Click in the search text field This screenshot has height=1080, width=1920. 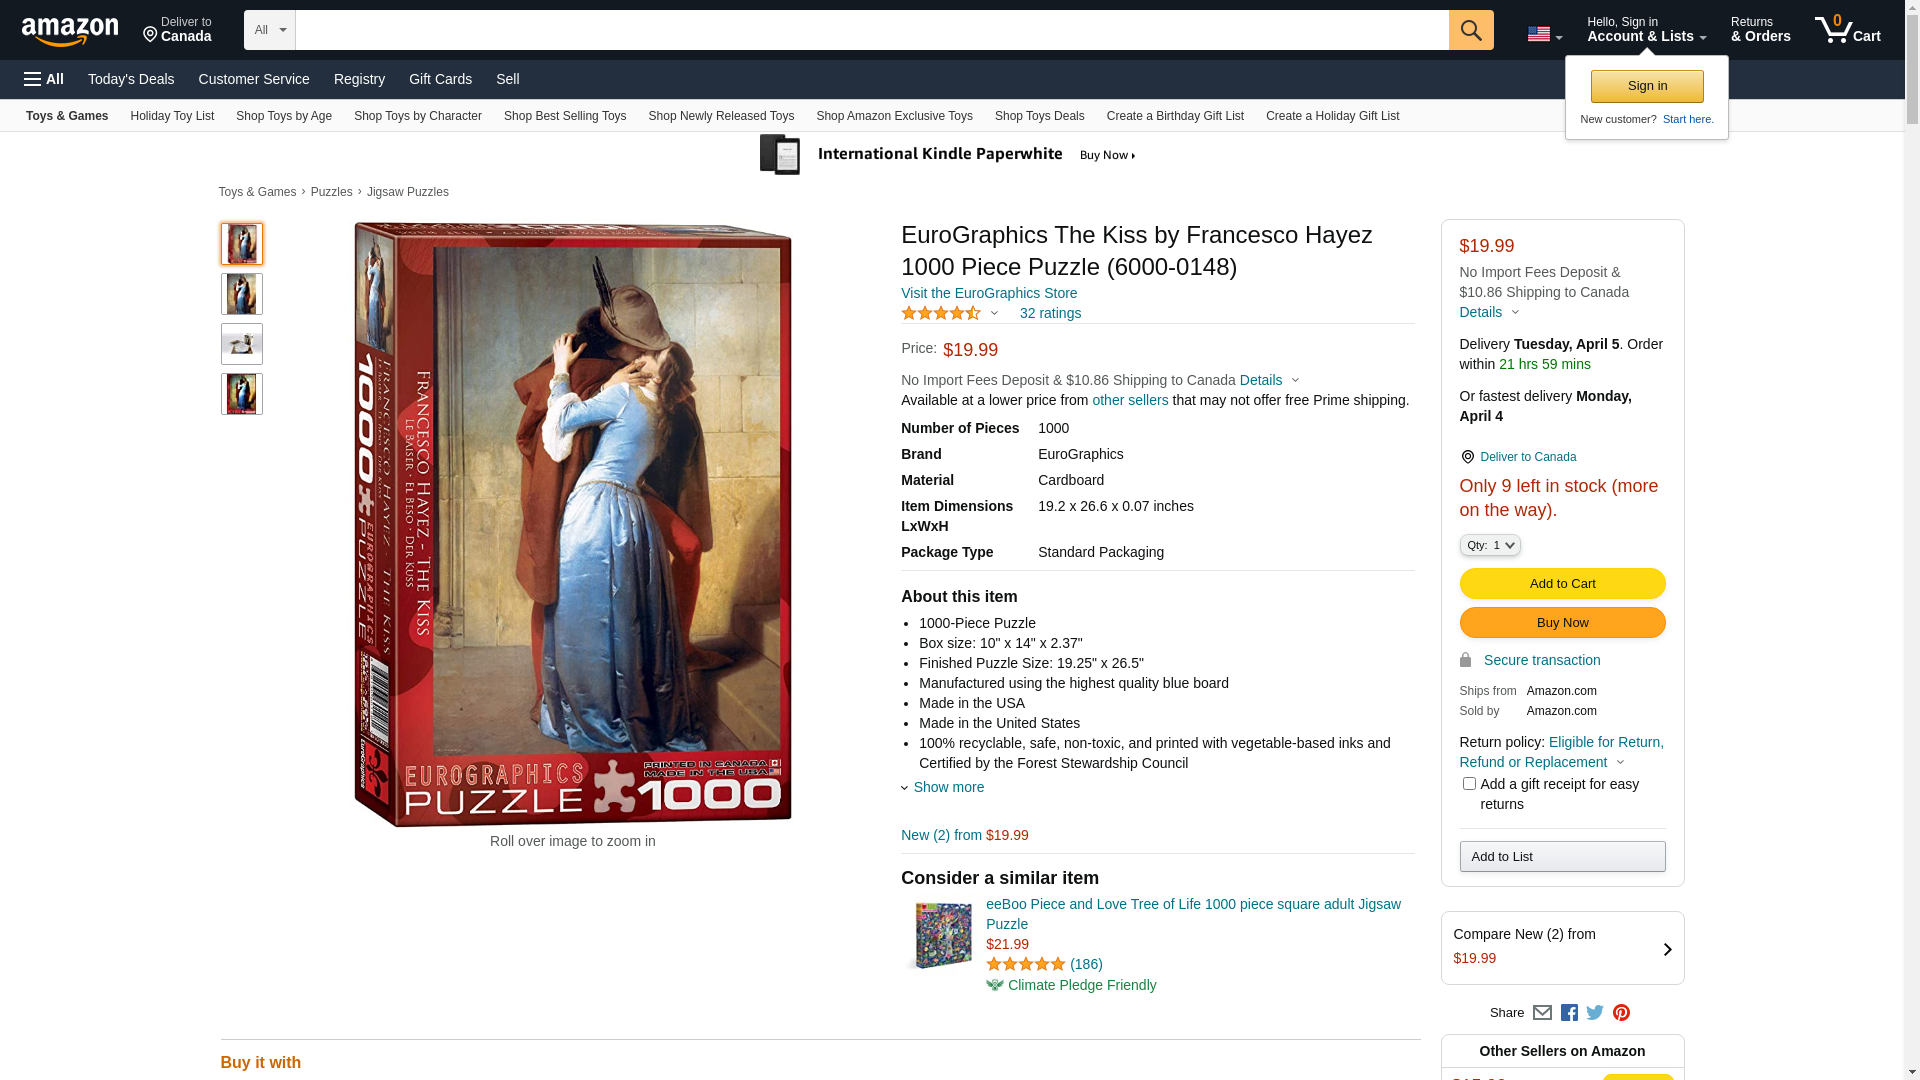(870, 30)
